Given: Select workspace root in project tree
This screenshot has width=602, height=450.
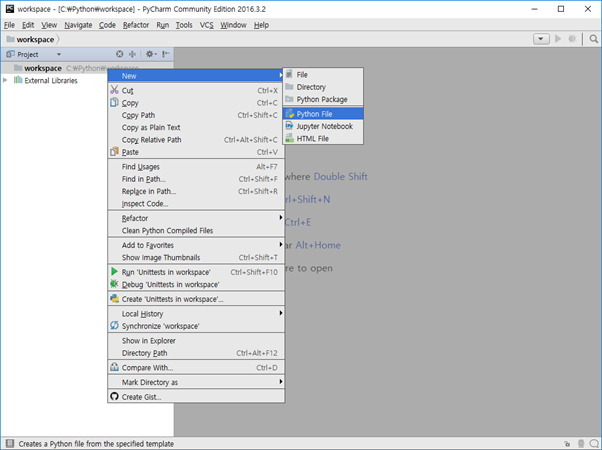Looking at the screenshot, I should pos(43,68).
